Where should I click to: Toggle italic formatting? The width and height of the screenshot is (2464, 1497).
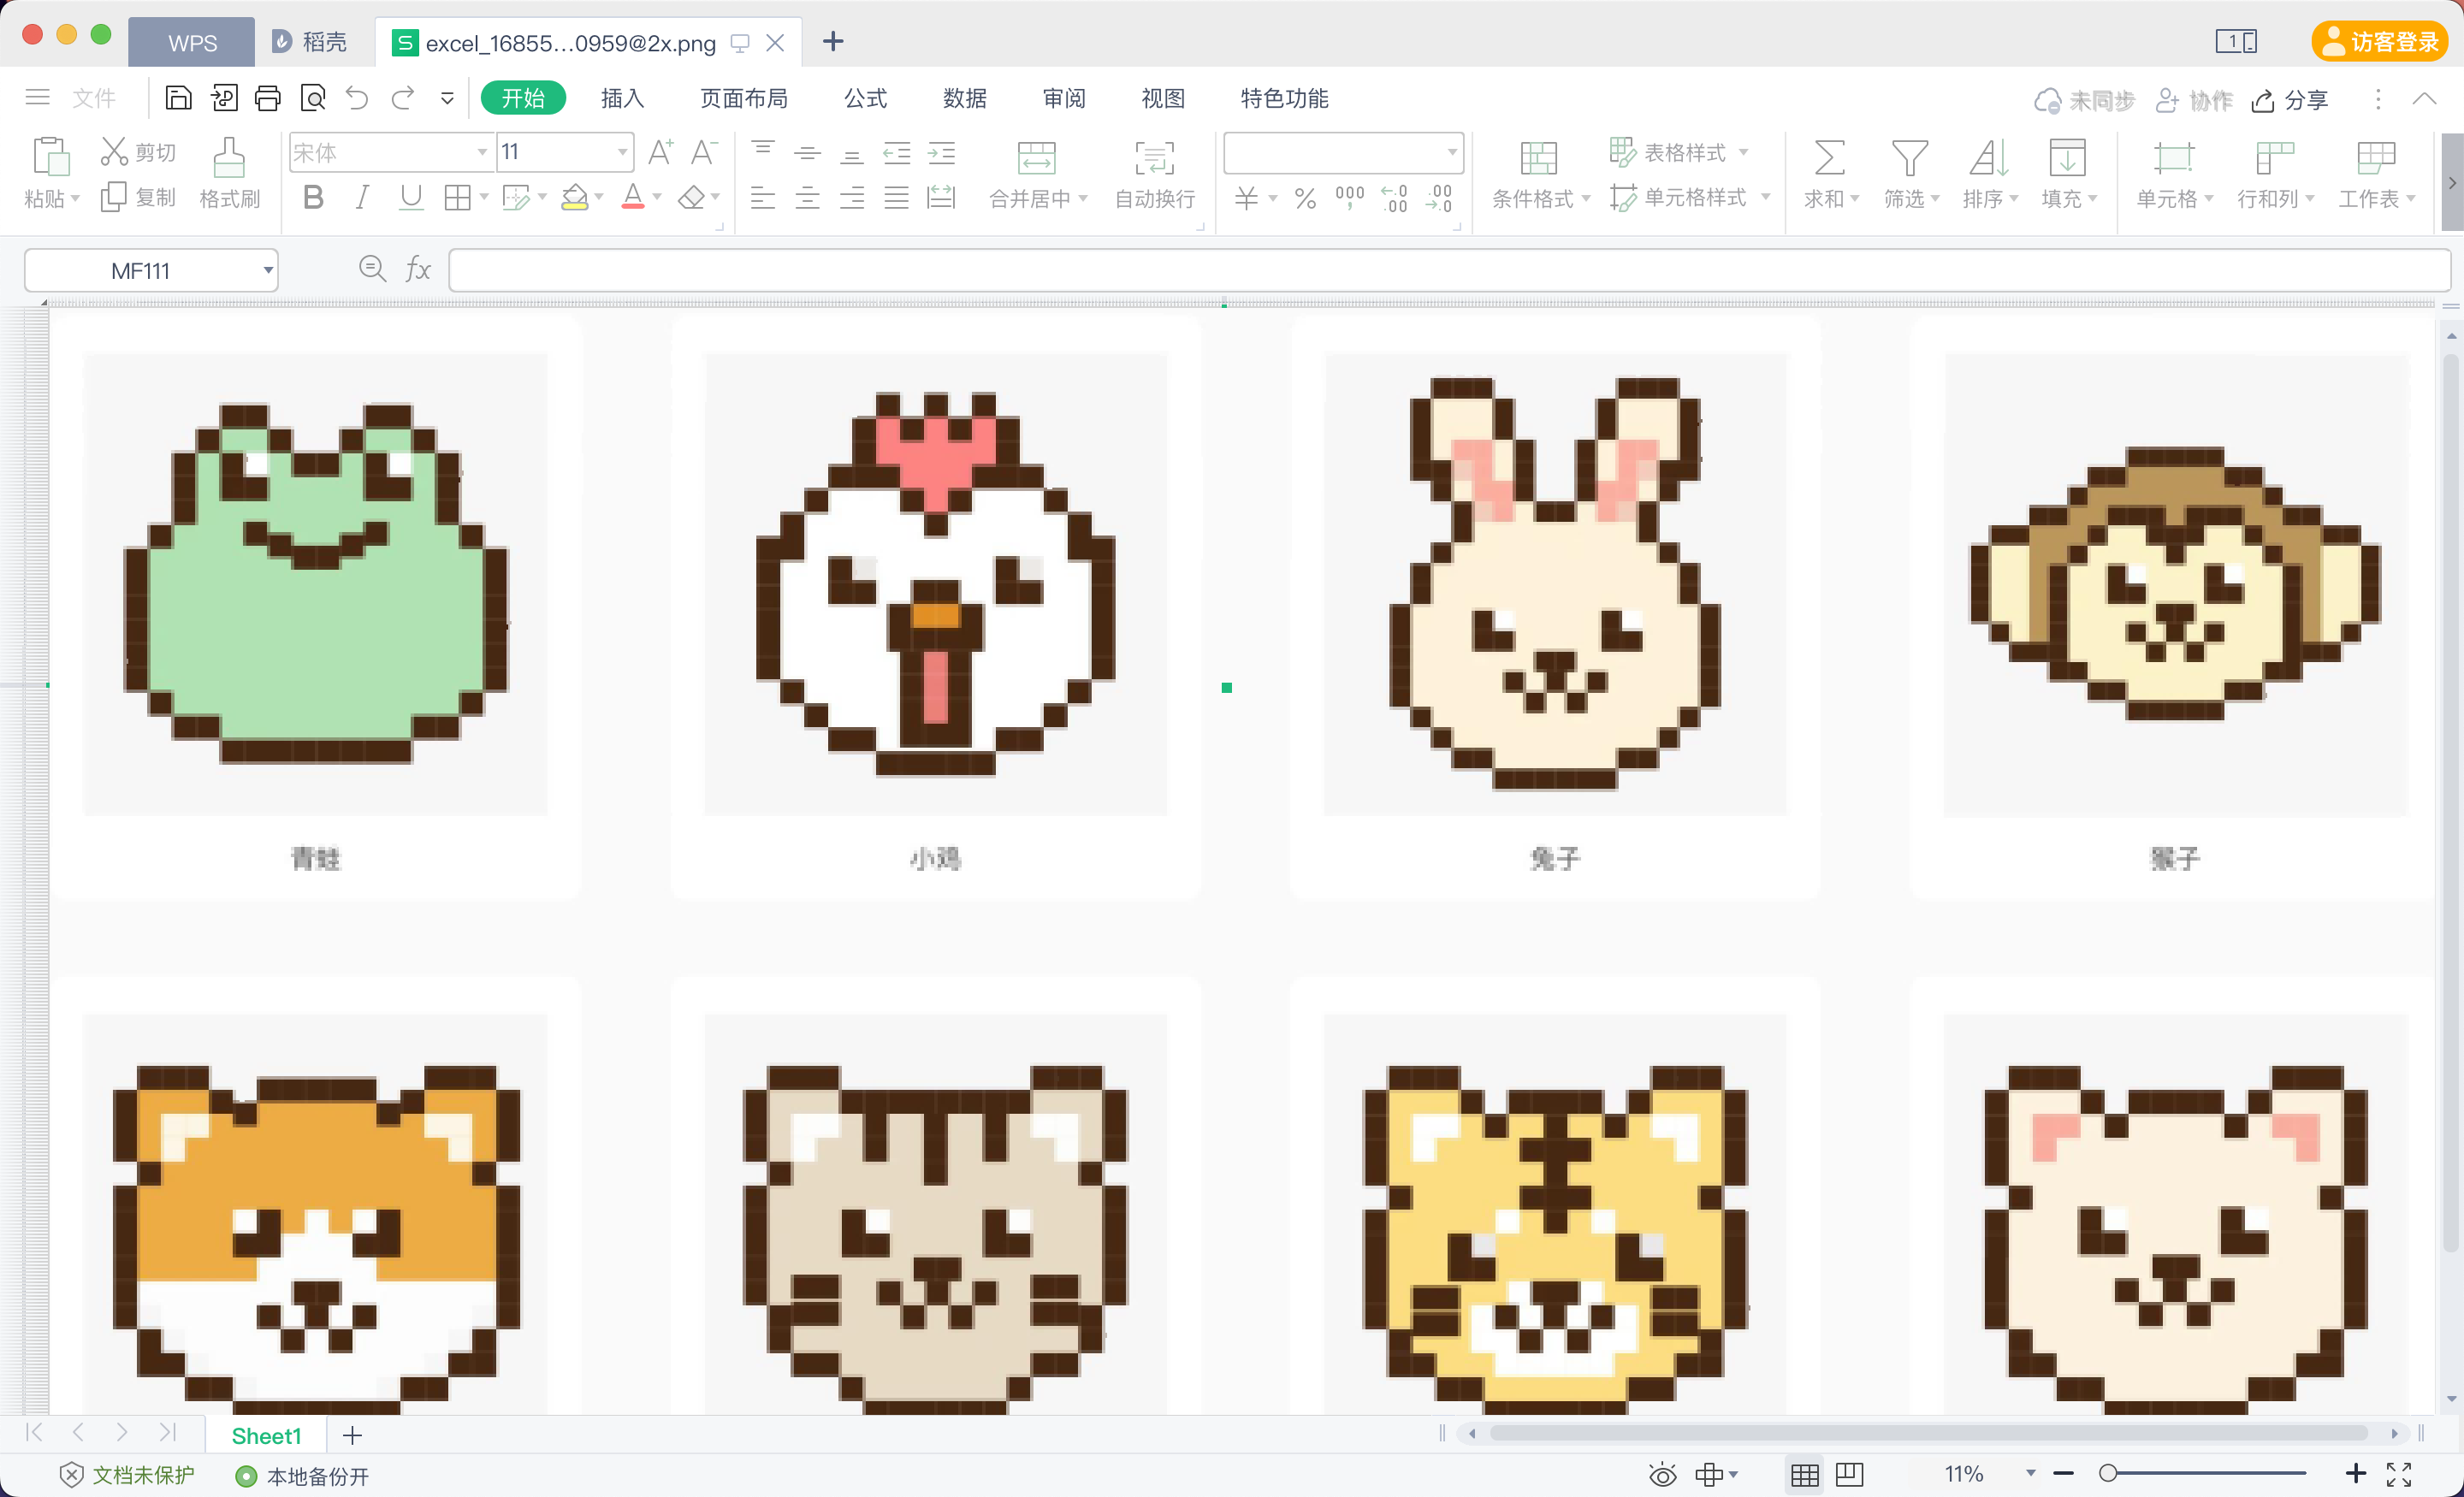click(362, 197)
